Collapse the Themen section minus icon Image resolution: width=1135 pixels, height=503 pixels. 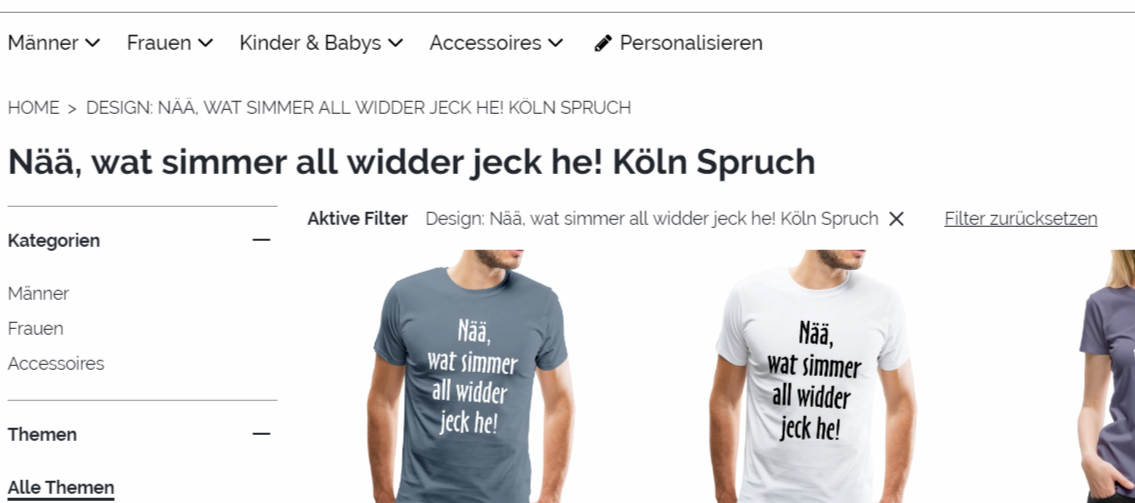[x=261, y=434]
